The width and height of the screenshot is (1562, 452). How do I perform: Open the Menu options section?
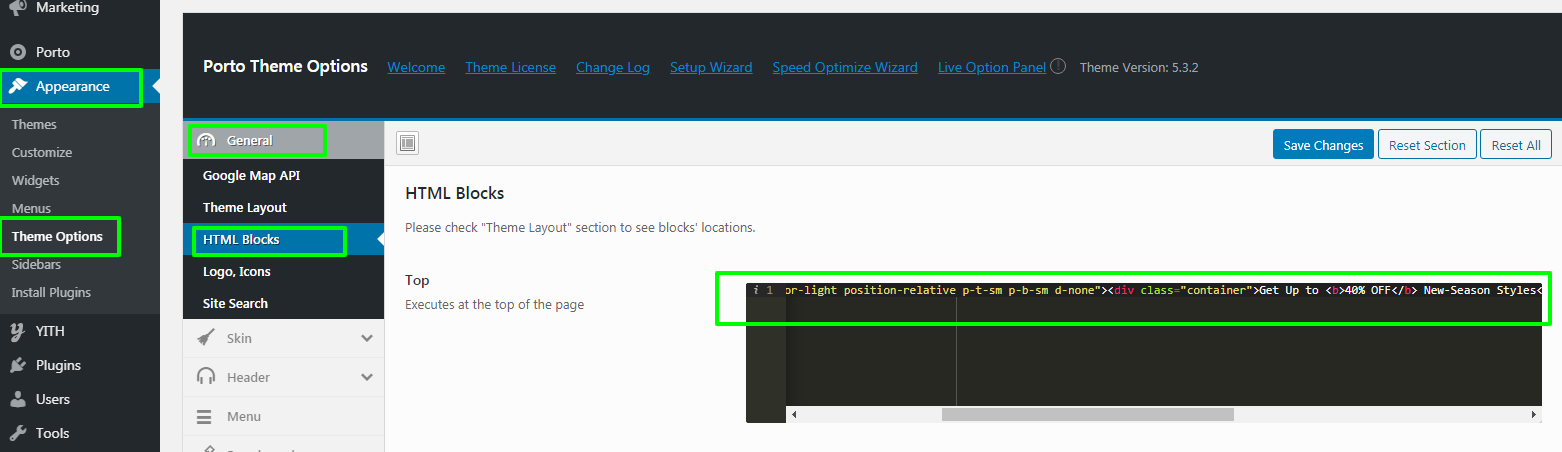click(x=283, y=416)
